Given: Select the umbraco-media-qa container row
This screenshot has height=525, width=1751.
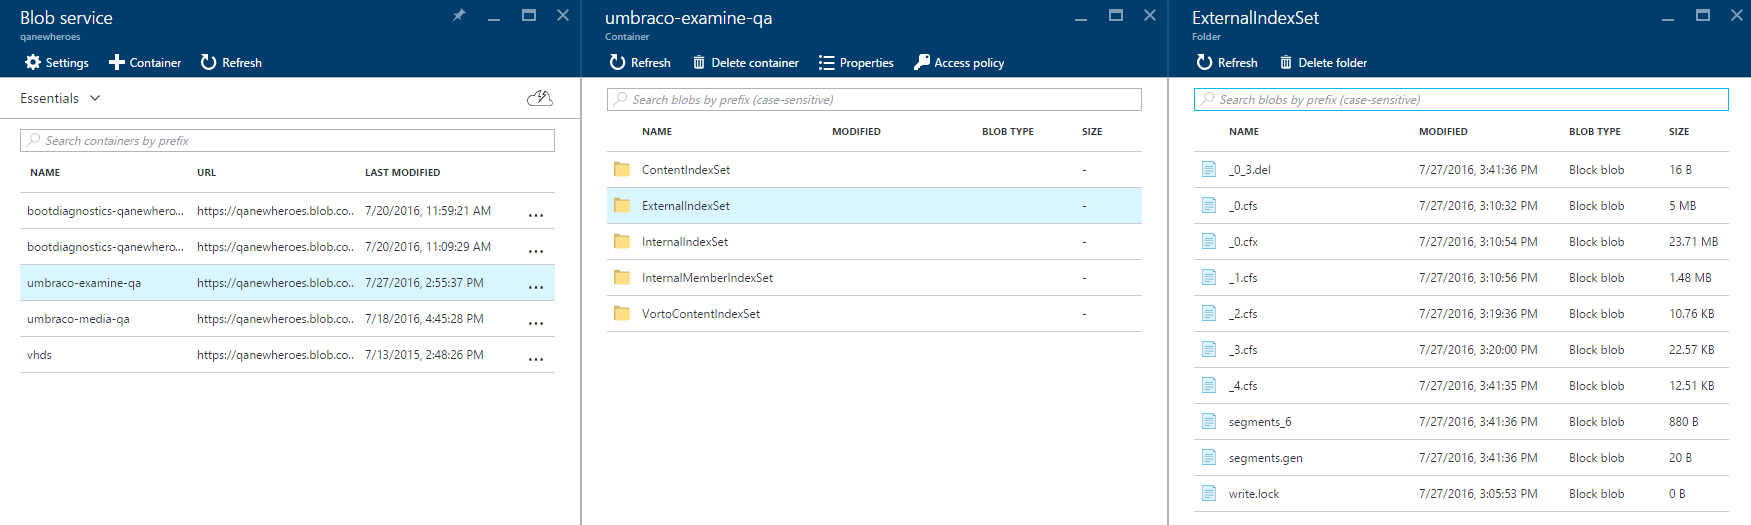Looking at the screenshot, I should tap(287, 319).
